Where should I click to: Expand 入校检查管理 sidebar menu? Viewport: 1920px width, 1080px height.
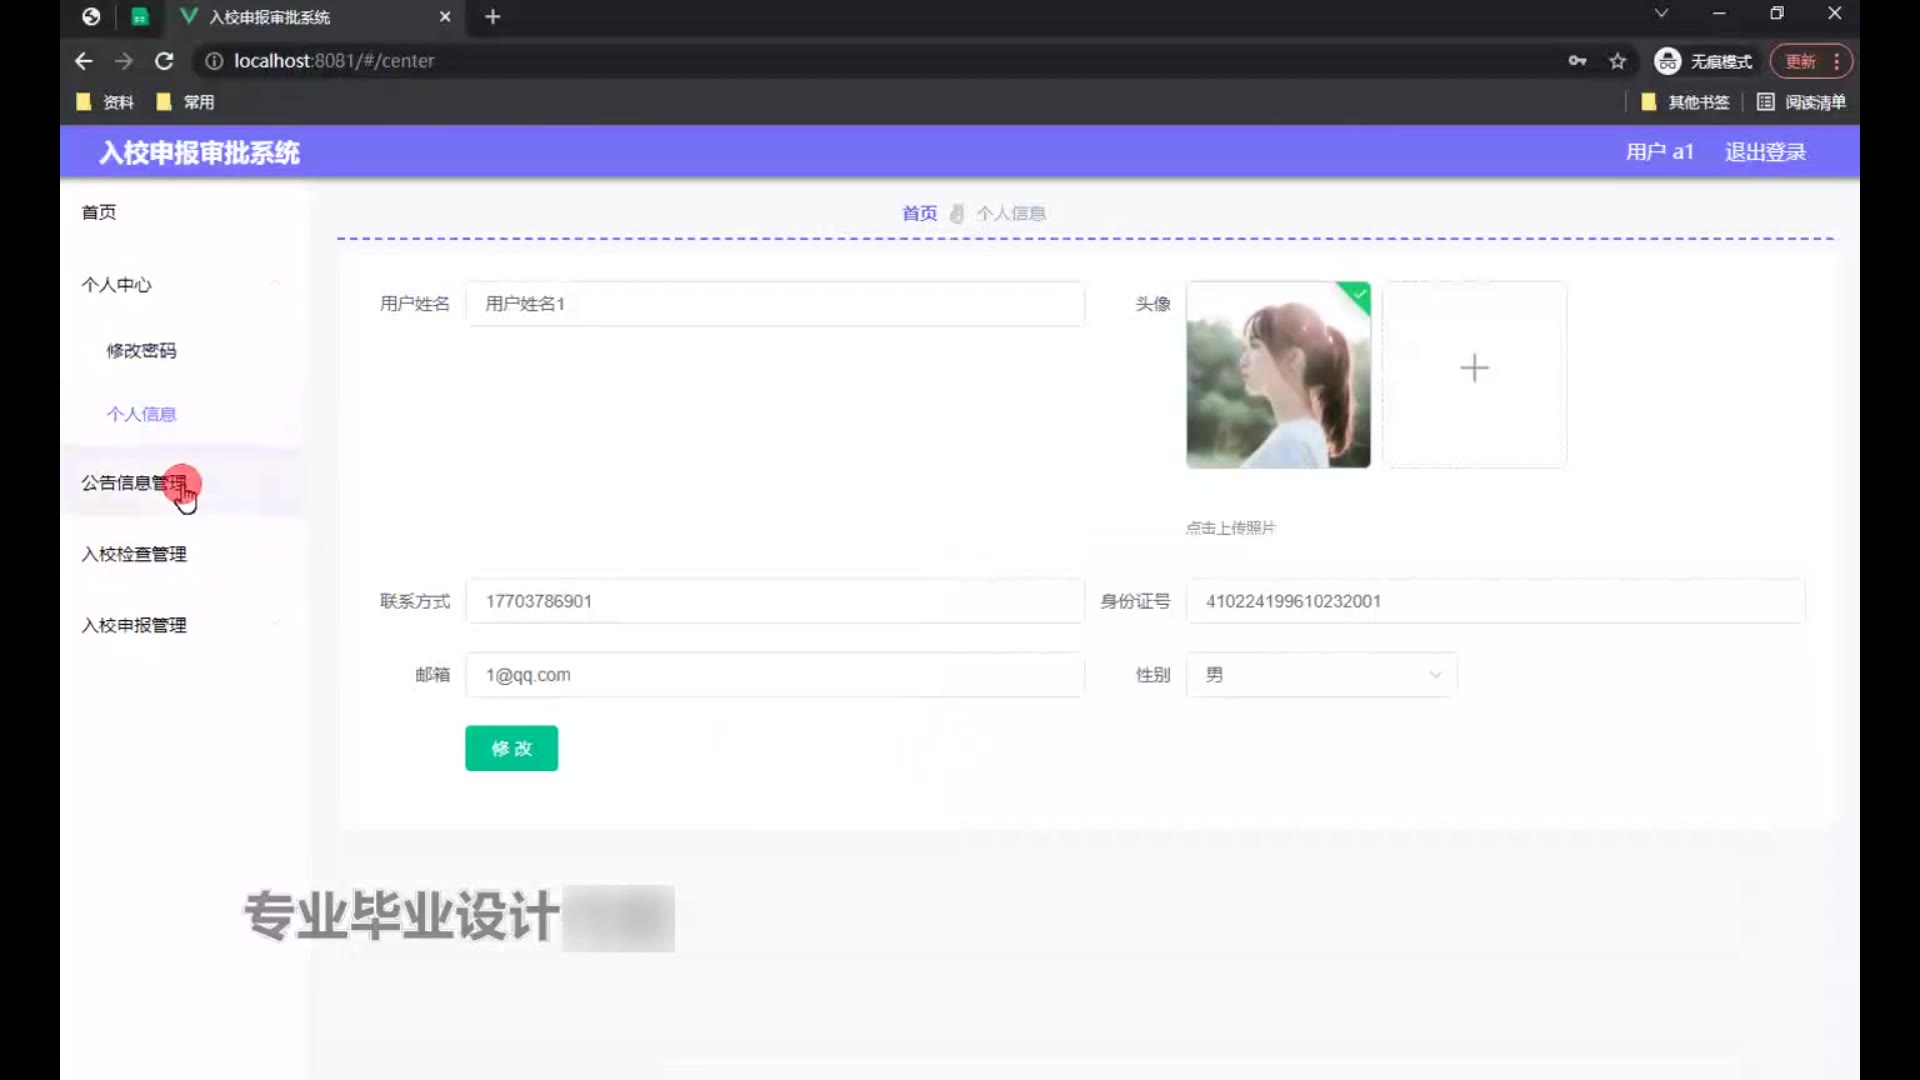point(180,554)
